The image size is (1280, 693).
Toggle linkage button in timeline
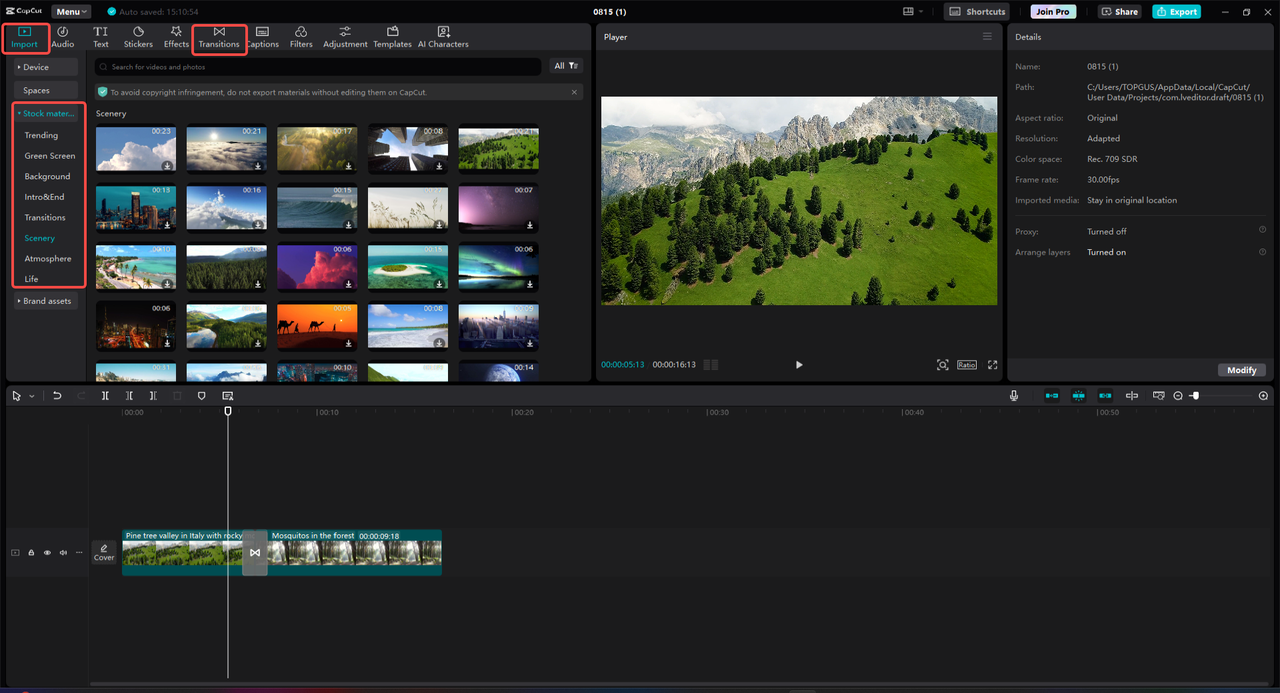[x=1105, y=396]
